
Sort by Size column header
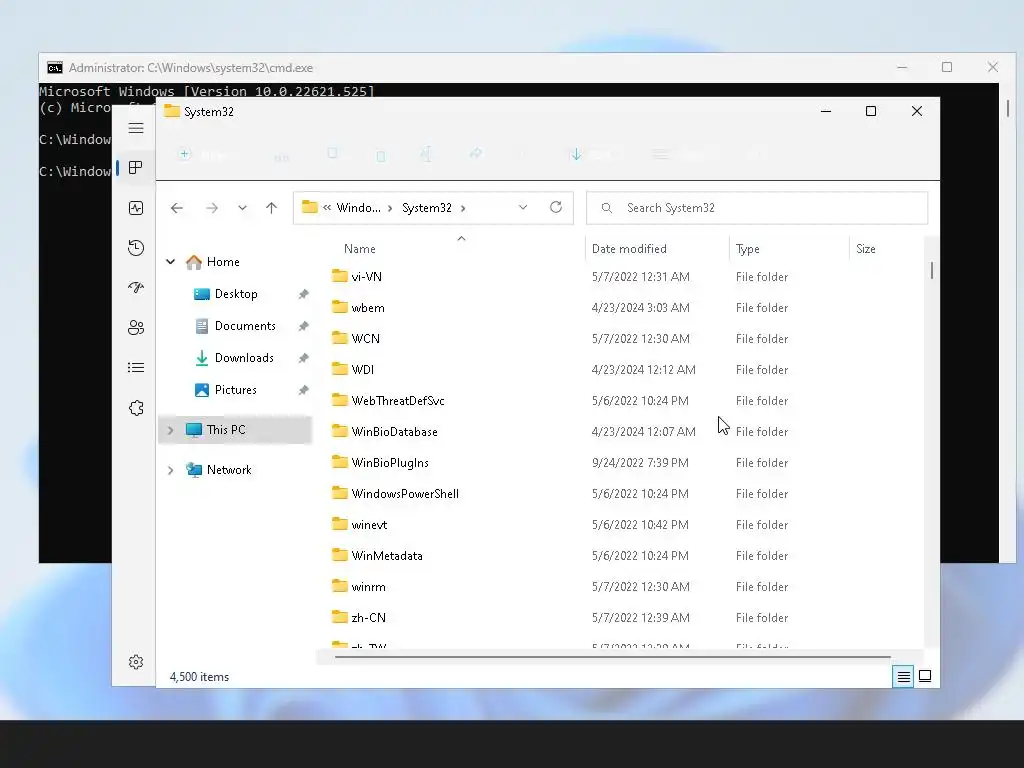(x=866, y=249)
